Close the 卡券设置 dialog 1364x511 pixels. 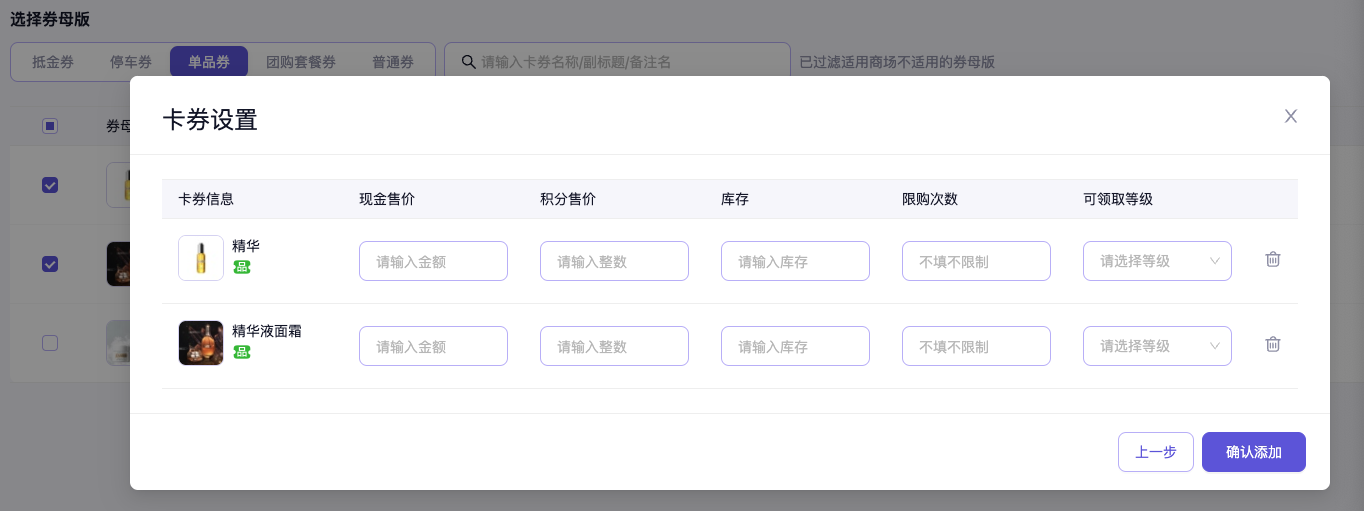(1290, 116)
